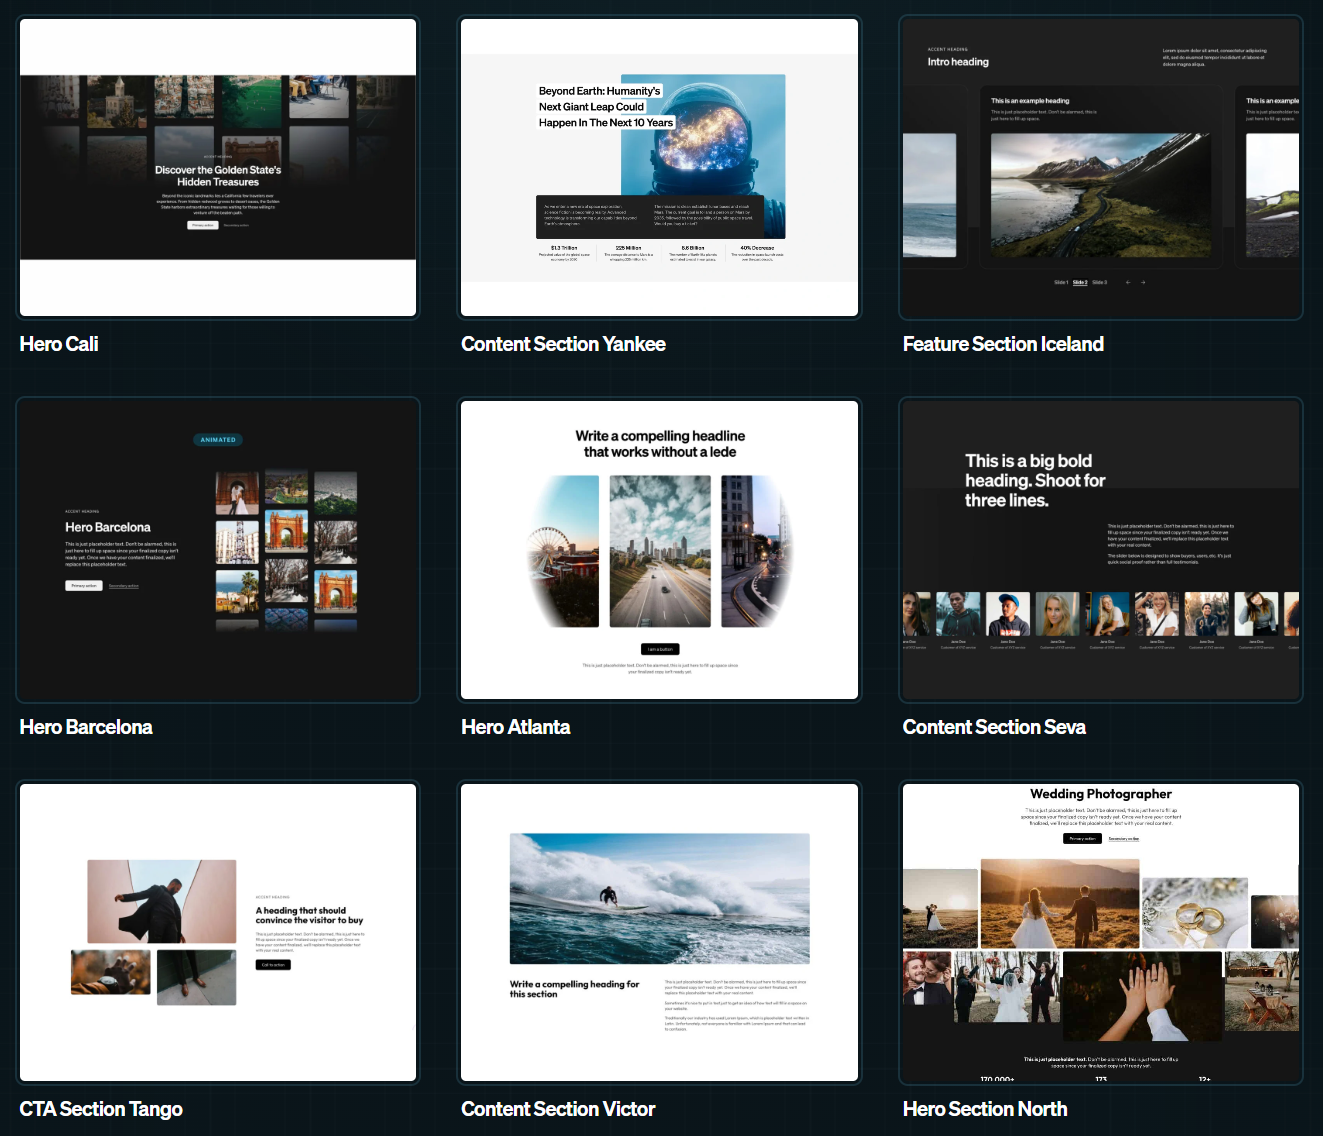Click the CTA Section Tango title

pyautogui.click(x=101, y=1109)
